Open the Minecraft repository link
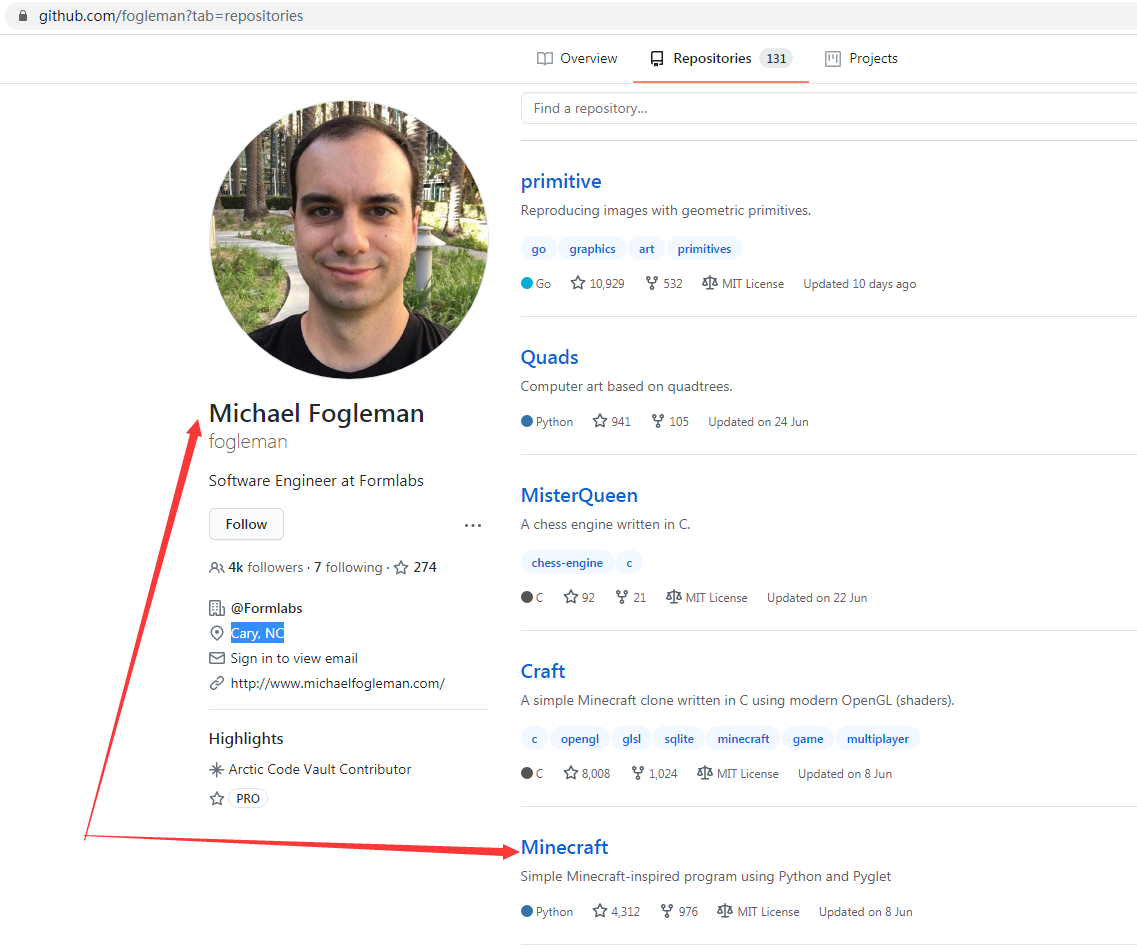This screenshot has width=1137, height=950. tap(564, 847)
